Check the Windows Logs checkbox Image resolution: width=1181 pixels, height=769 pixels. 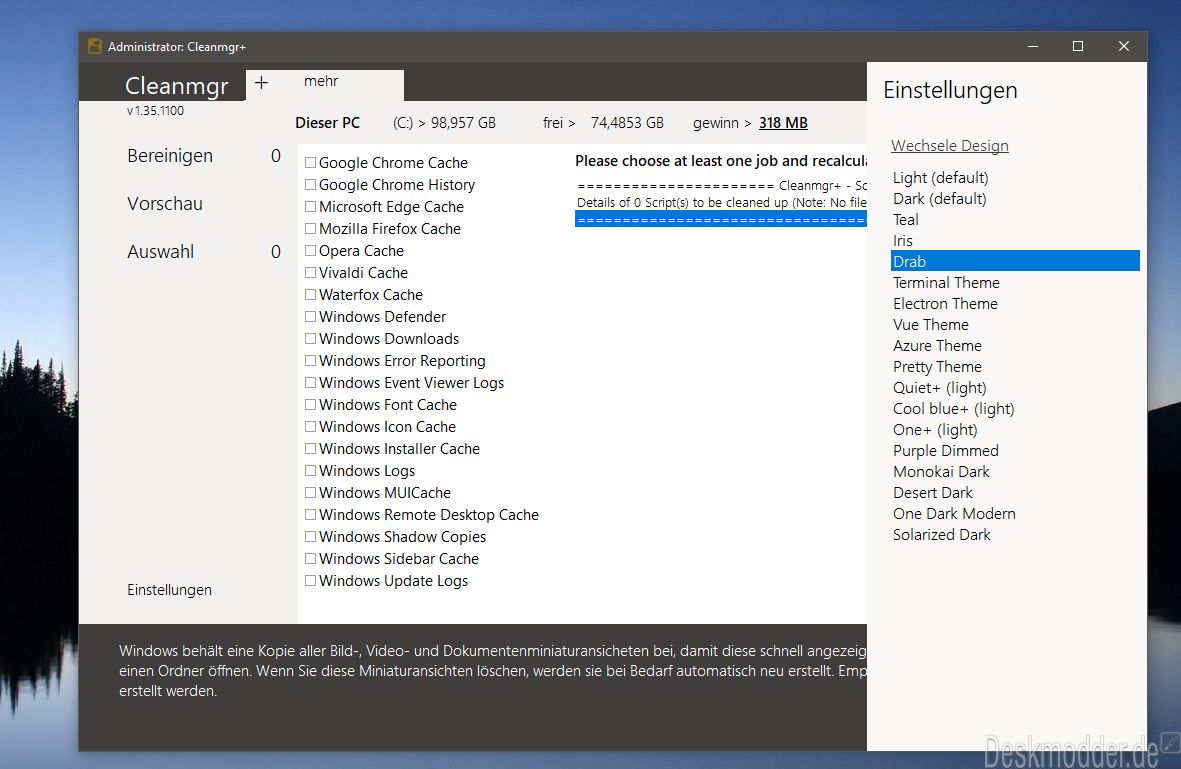coord(310,471)
